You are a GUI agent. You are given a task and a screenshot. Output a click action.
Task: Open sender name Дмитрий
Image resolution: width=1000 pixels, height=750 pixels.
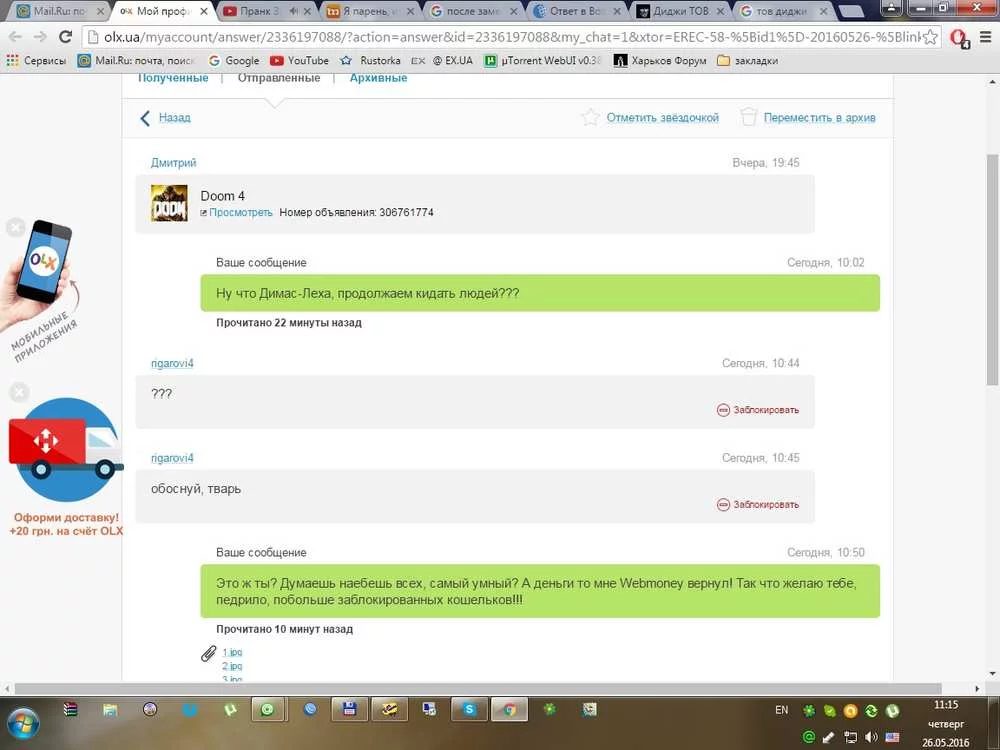click(x=173, y=163)
